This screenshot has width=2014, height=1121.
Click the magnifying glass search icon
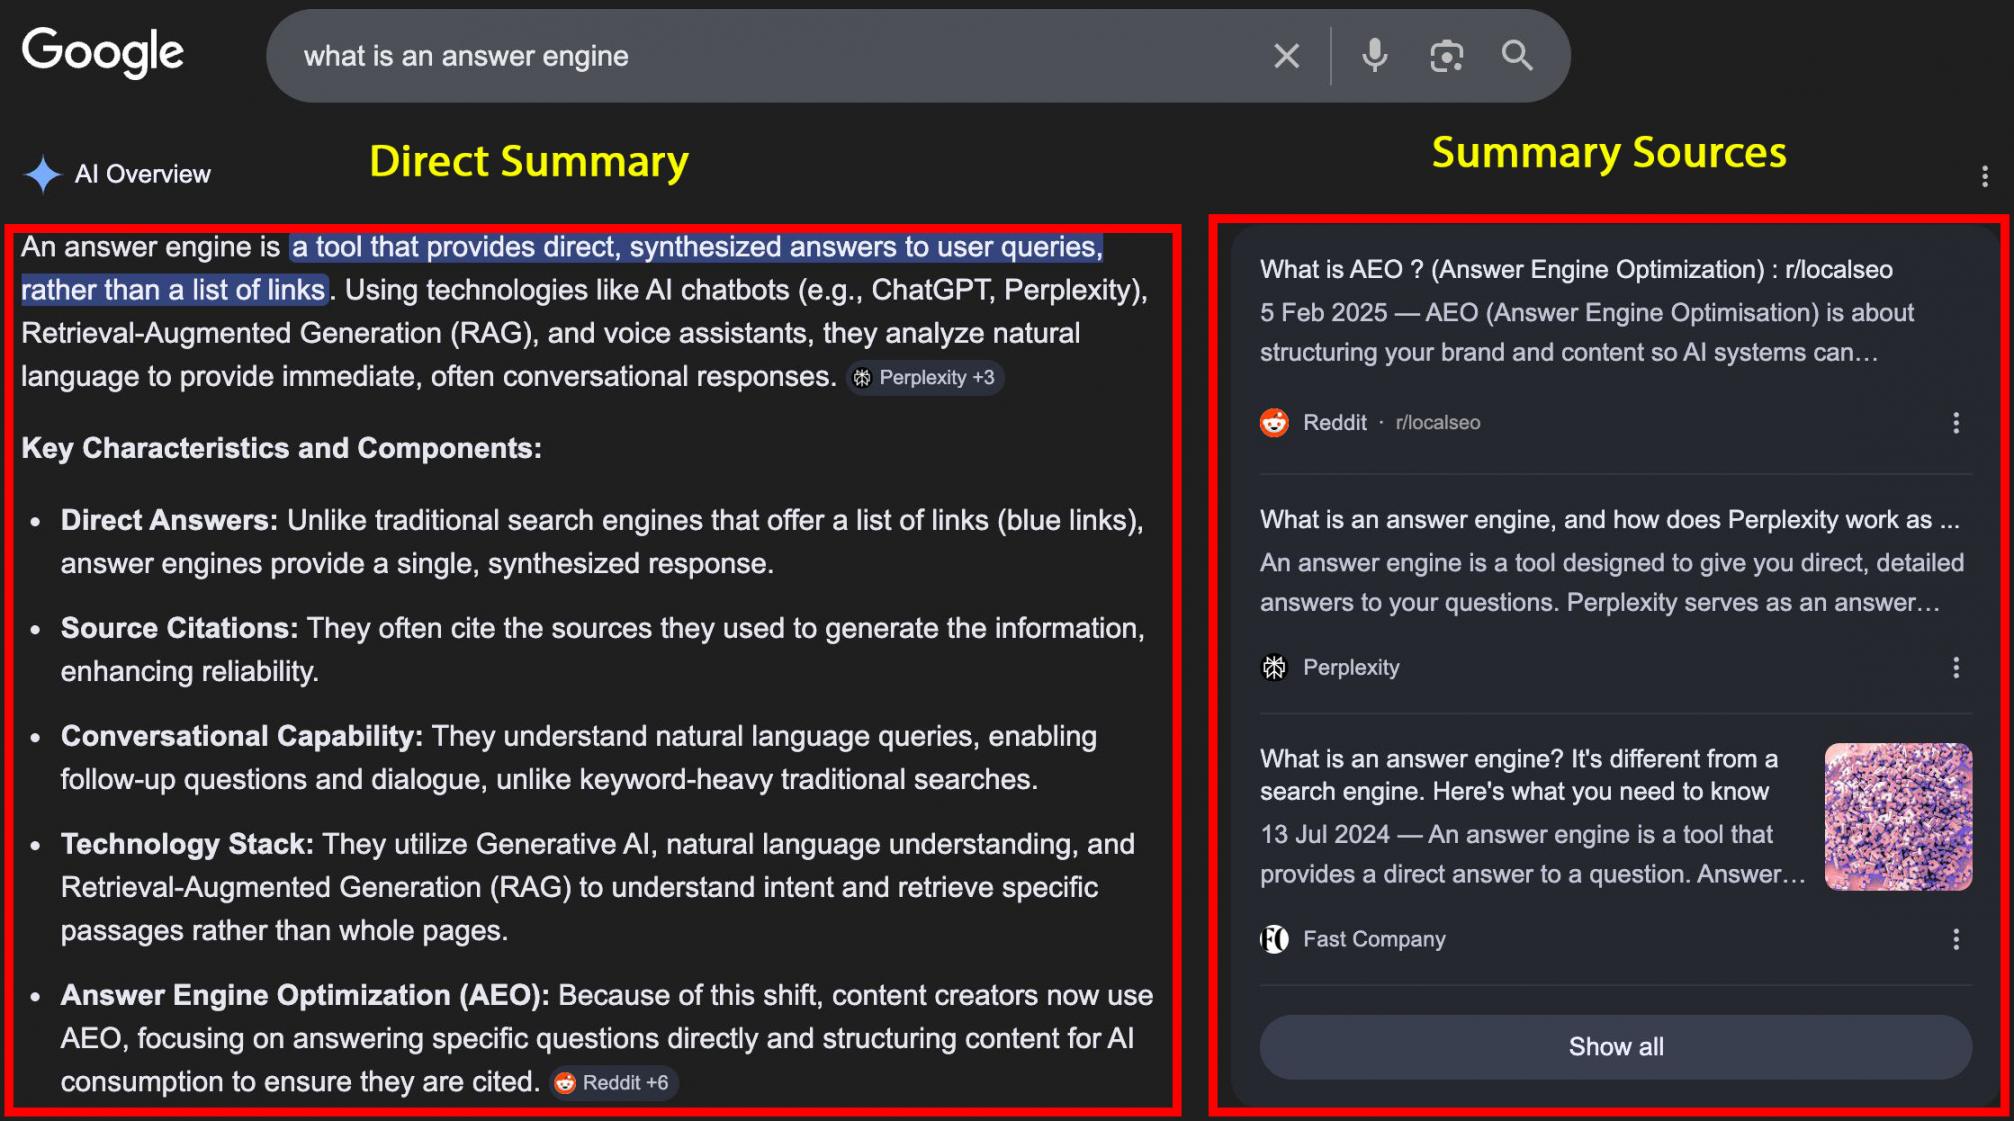pyautogui.click(x=1517, y=56)
